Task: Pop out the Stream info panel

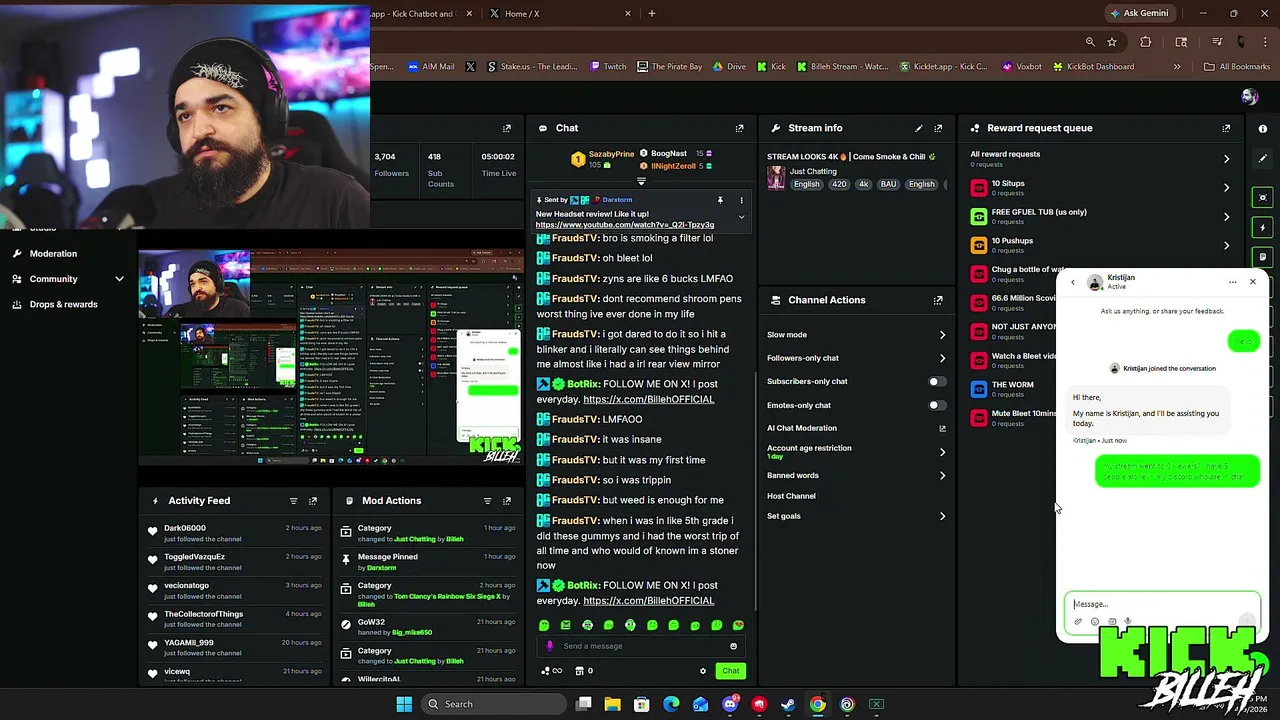Action: 938,128
